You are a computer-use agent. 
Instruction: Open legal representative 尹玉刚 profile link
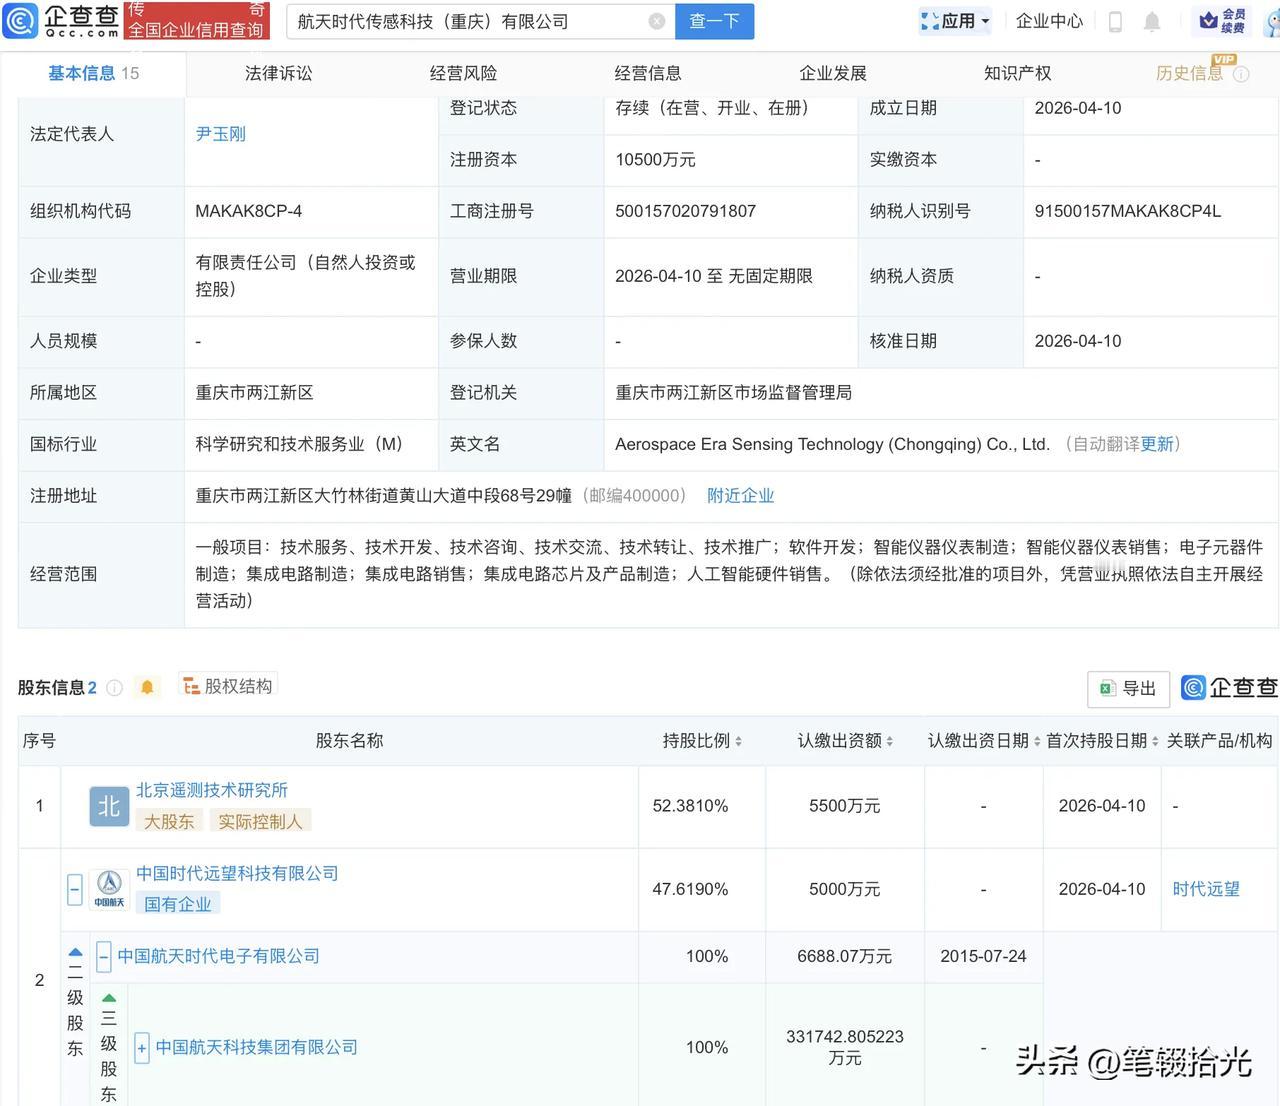220,133
